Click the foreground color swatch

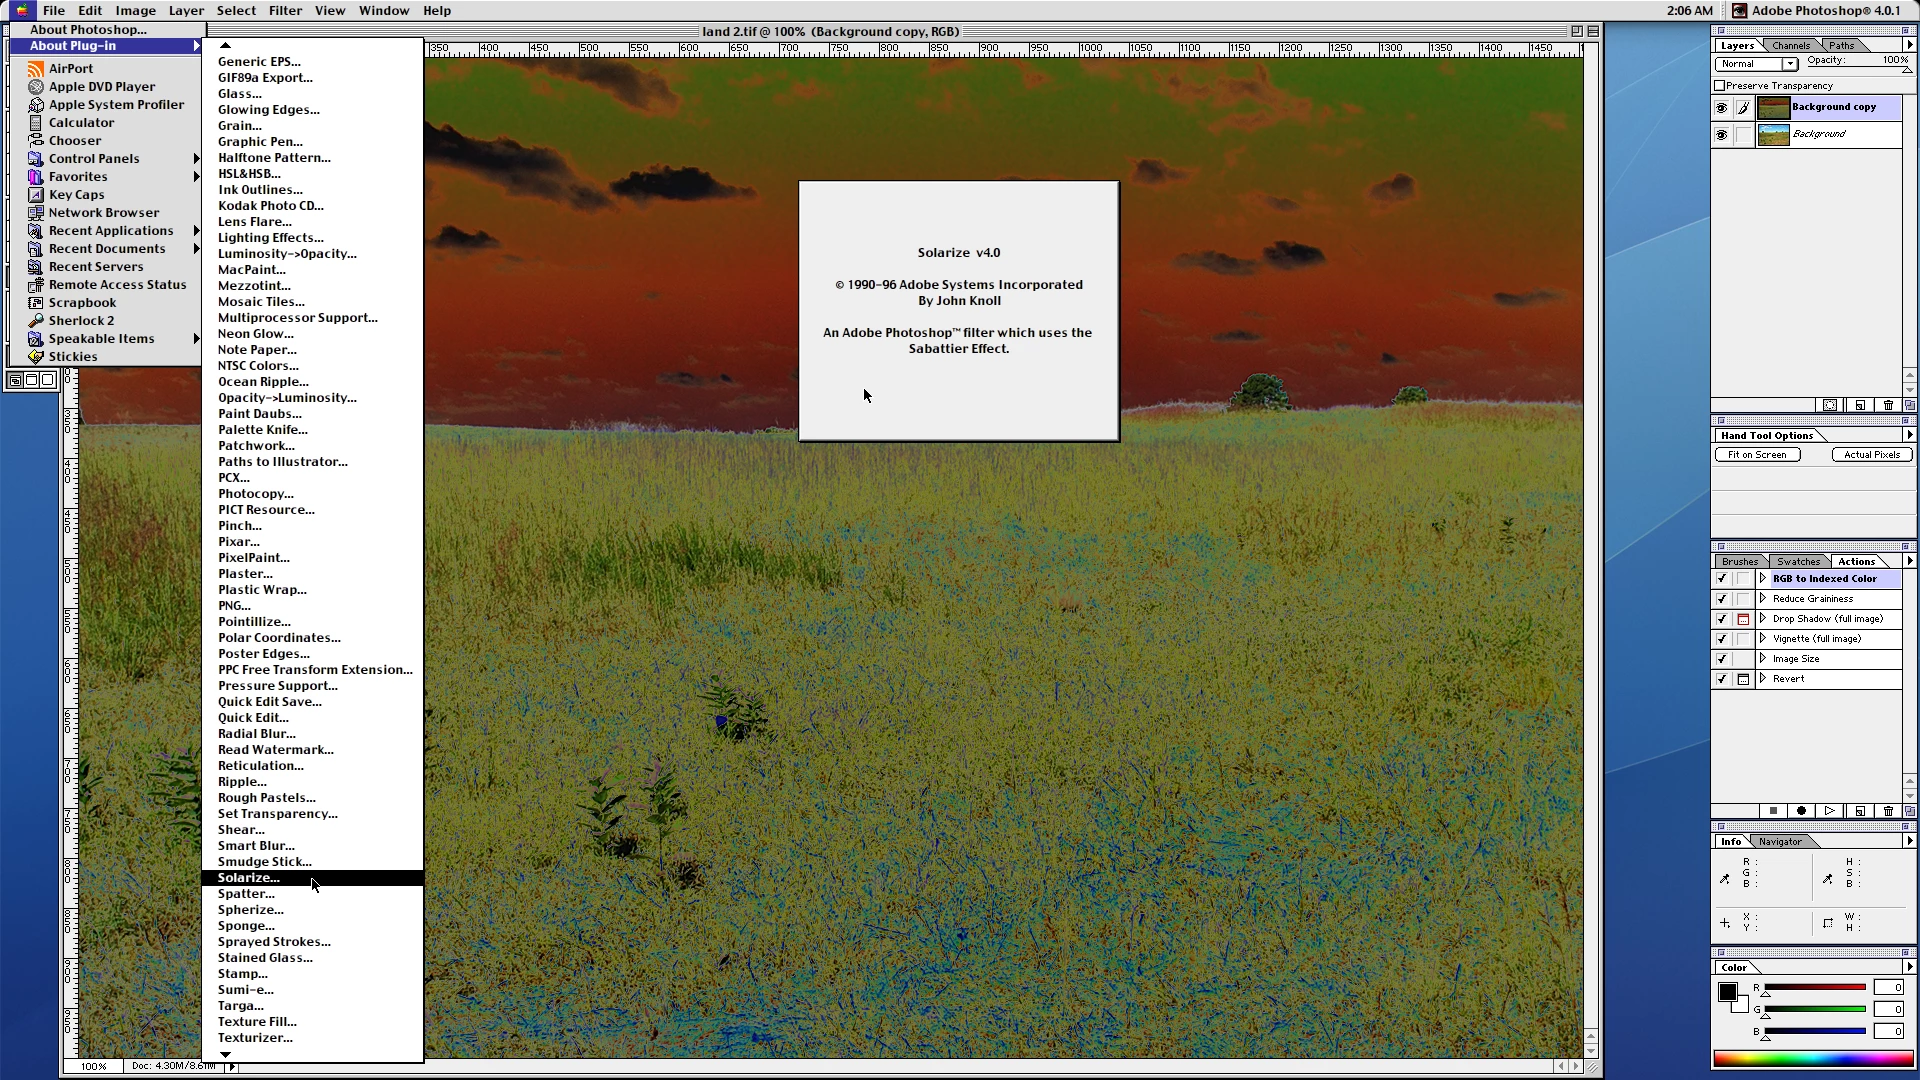coord(1727,992)
